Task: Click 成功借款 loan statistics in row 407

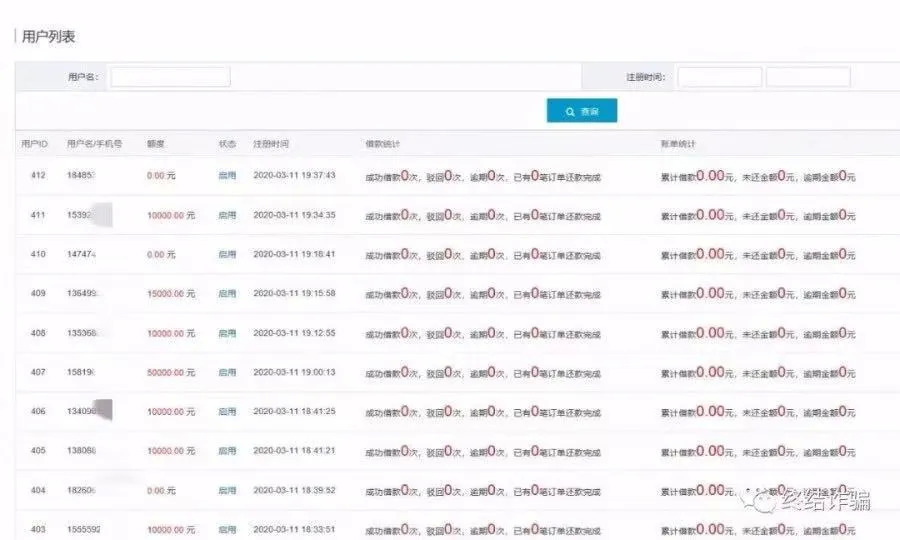Action: coord(483,372)
